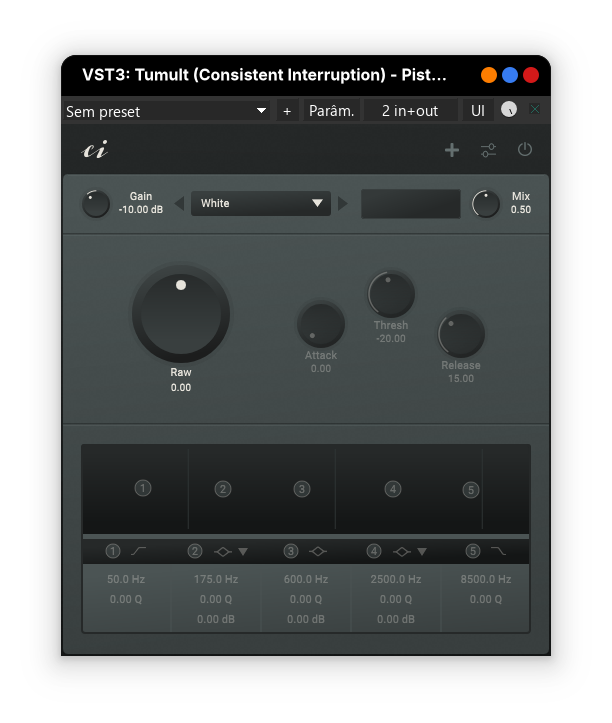Click the bell filter icon for band 3
This screenshot has width=612, height=723.
(318, 551)
